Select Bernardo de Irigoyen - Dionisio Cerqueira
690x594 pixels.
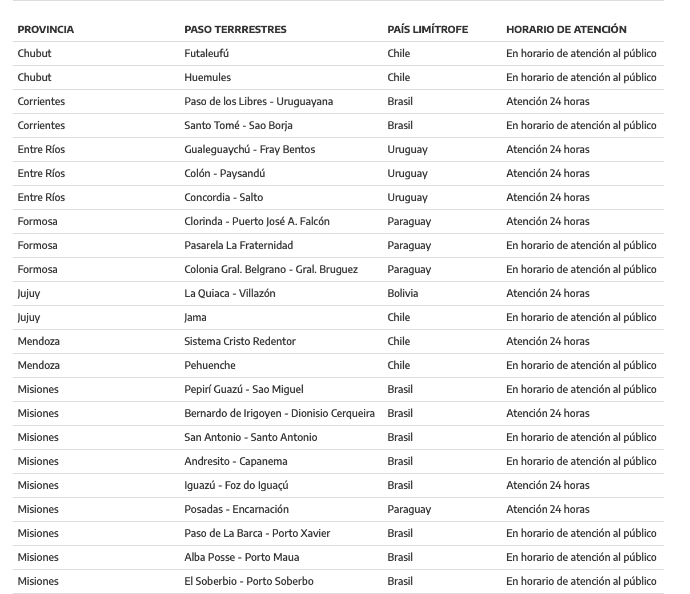point(279,413)
